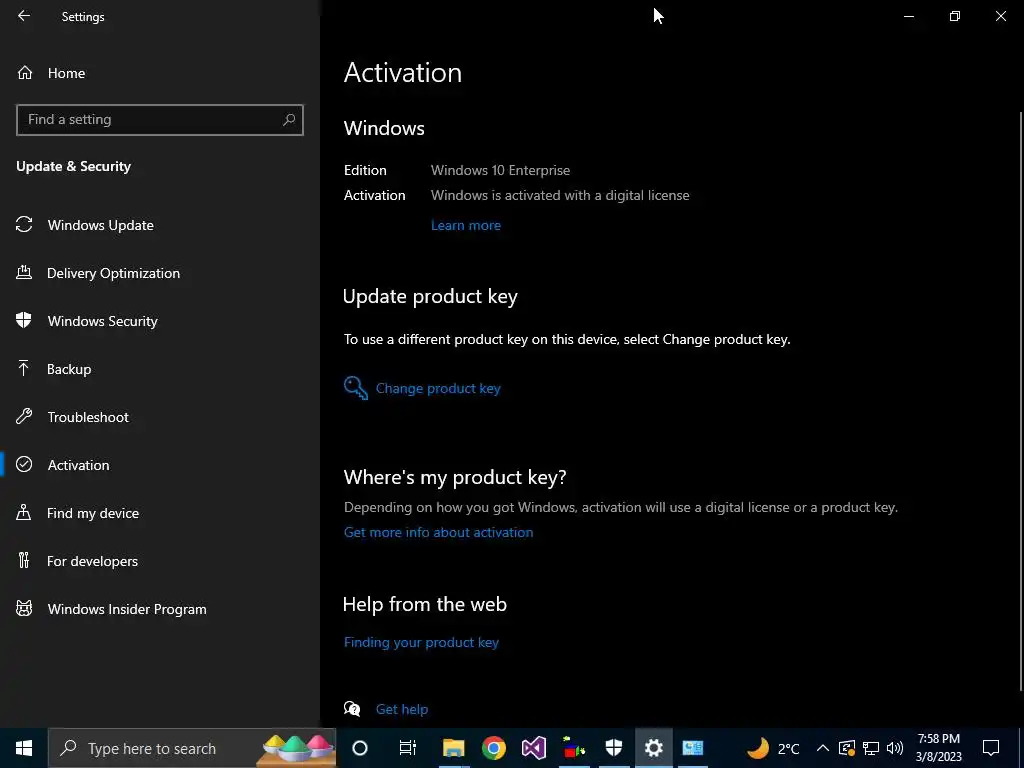This screenshot has height=768, width=1024.
Task: Open the Action Center notifications icon
Action: 991,748
